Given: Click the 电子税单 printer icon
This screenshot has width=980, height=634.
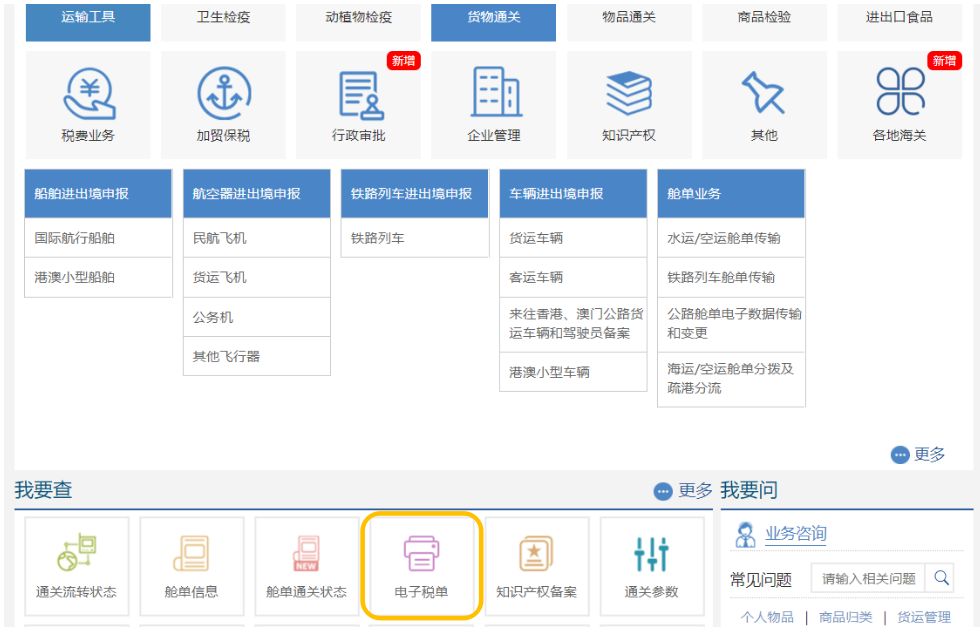Looking at the screenshot, I should (421, 553).
